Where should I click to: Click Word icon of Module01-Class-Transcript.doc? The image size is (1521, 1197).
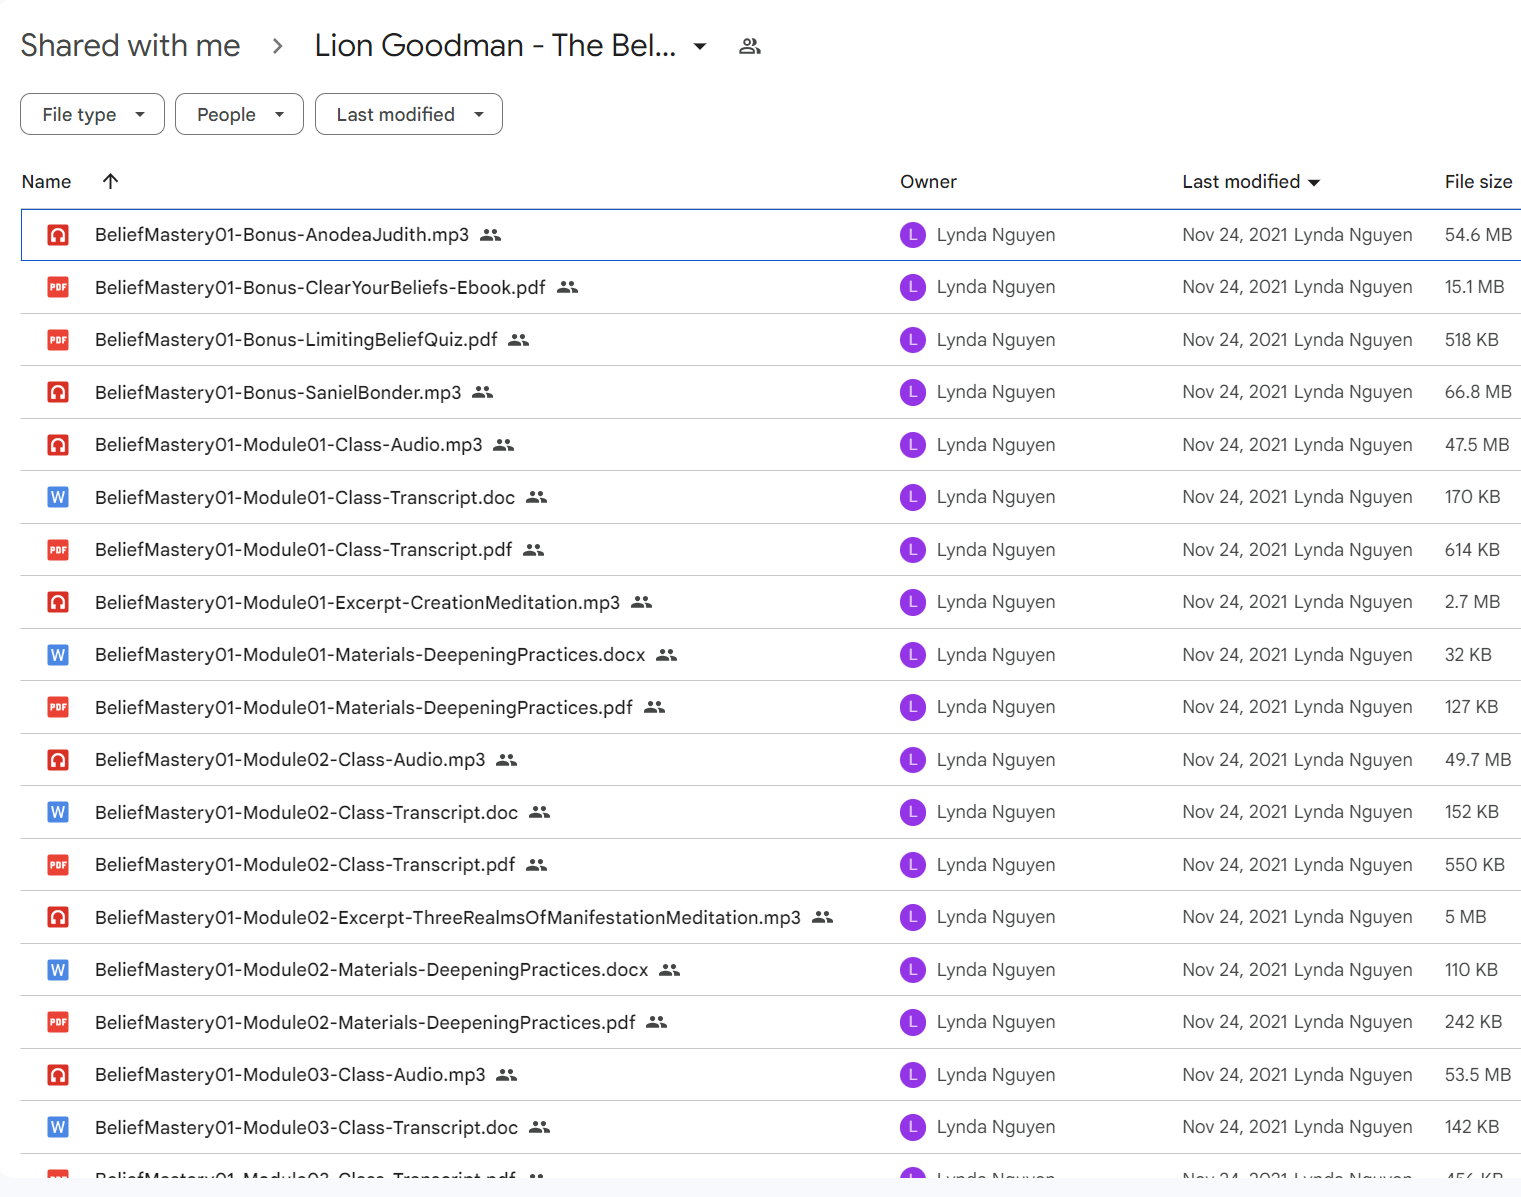58,497
